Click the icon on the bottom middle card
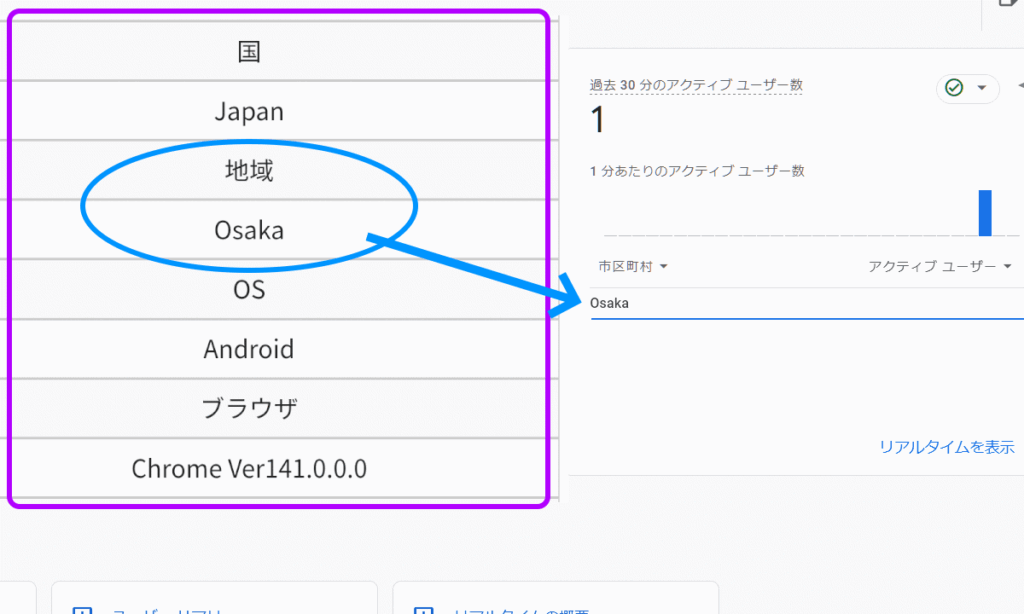The image size is (1024, 614). pos(423,609)
